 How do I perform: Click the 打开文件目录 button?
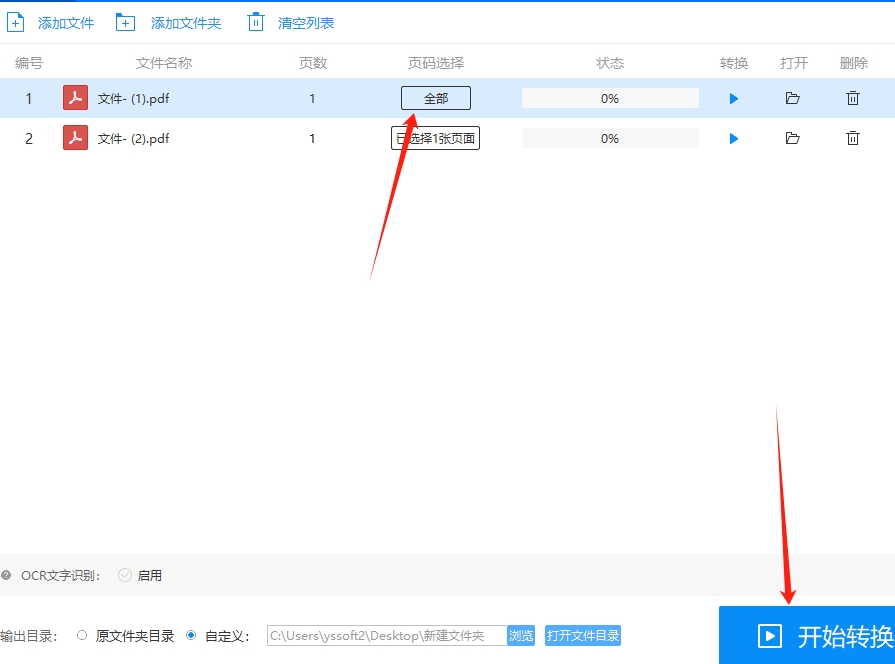pos(583,635)
